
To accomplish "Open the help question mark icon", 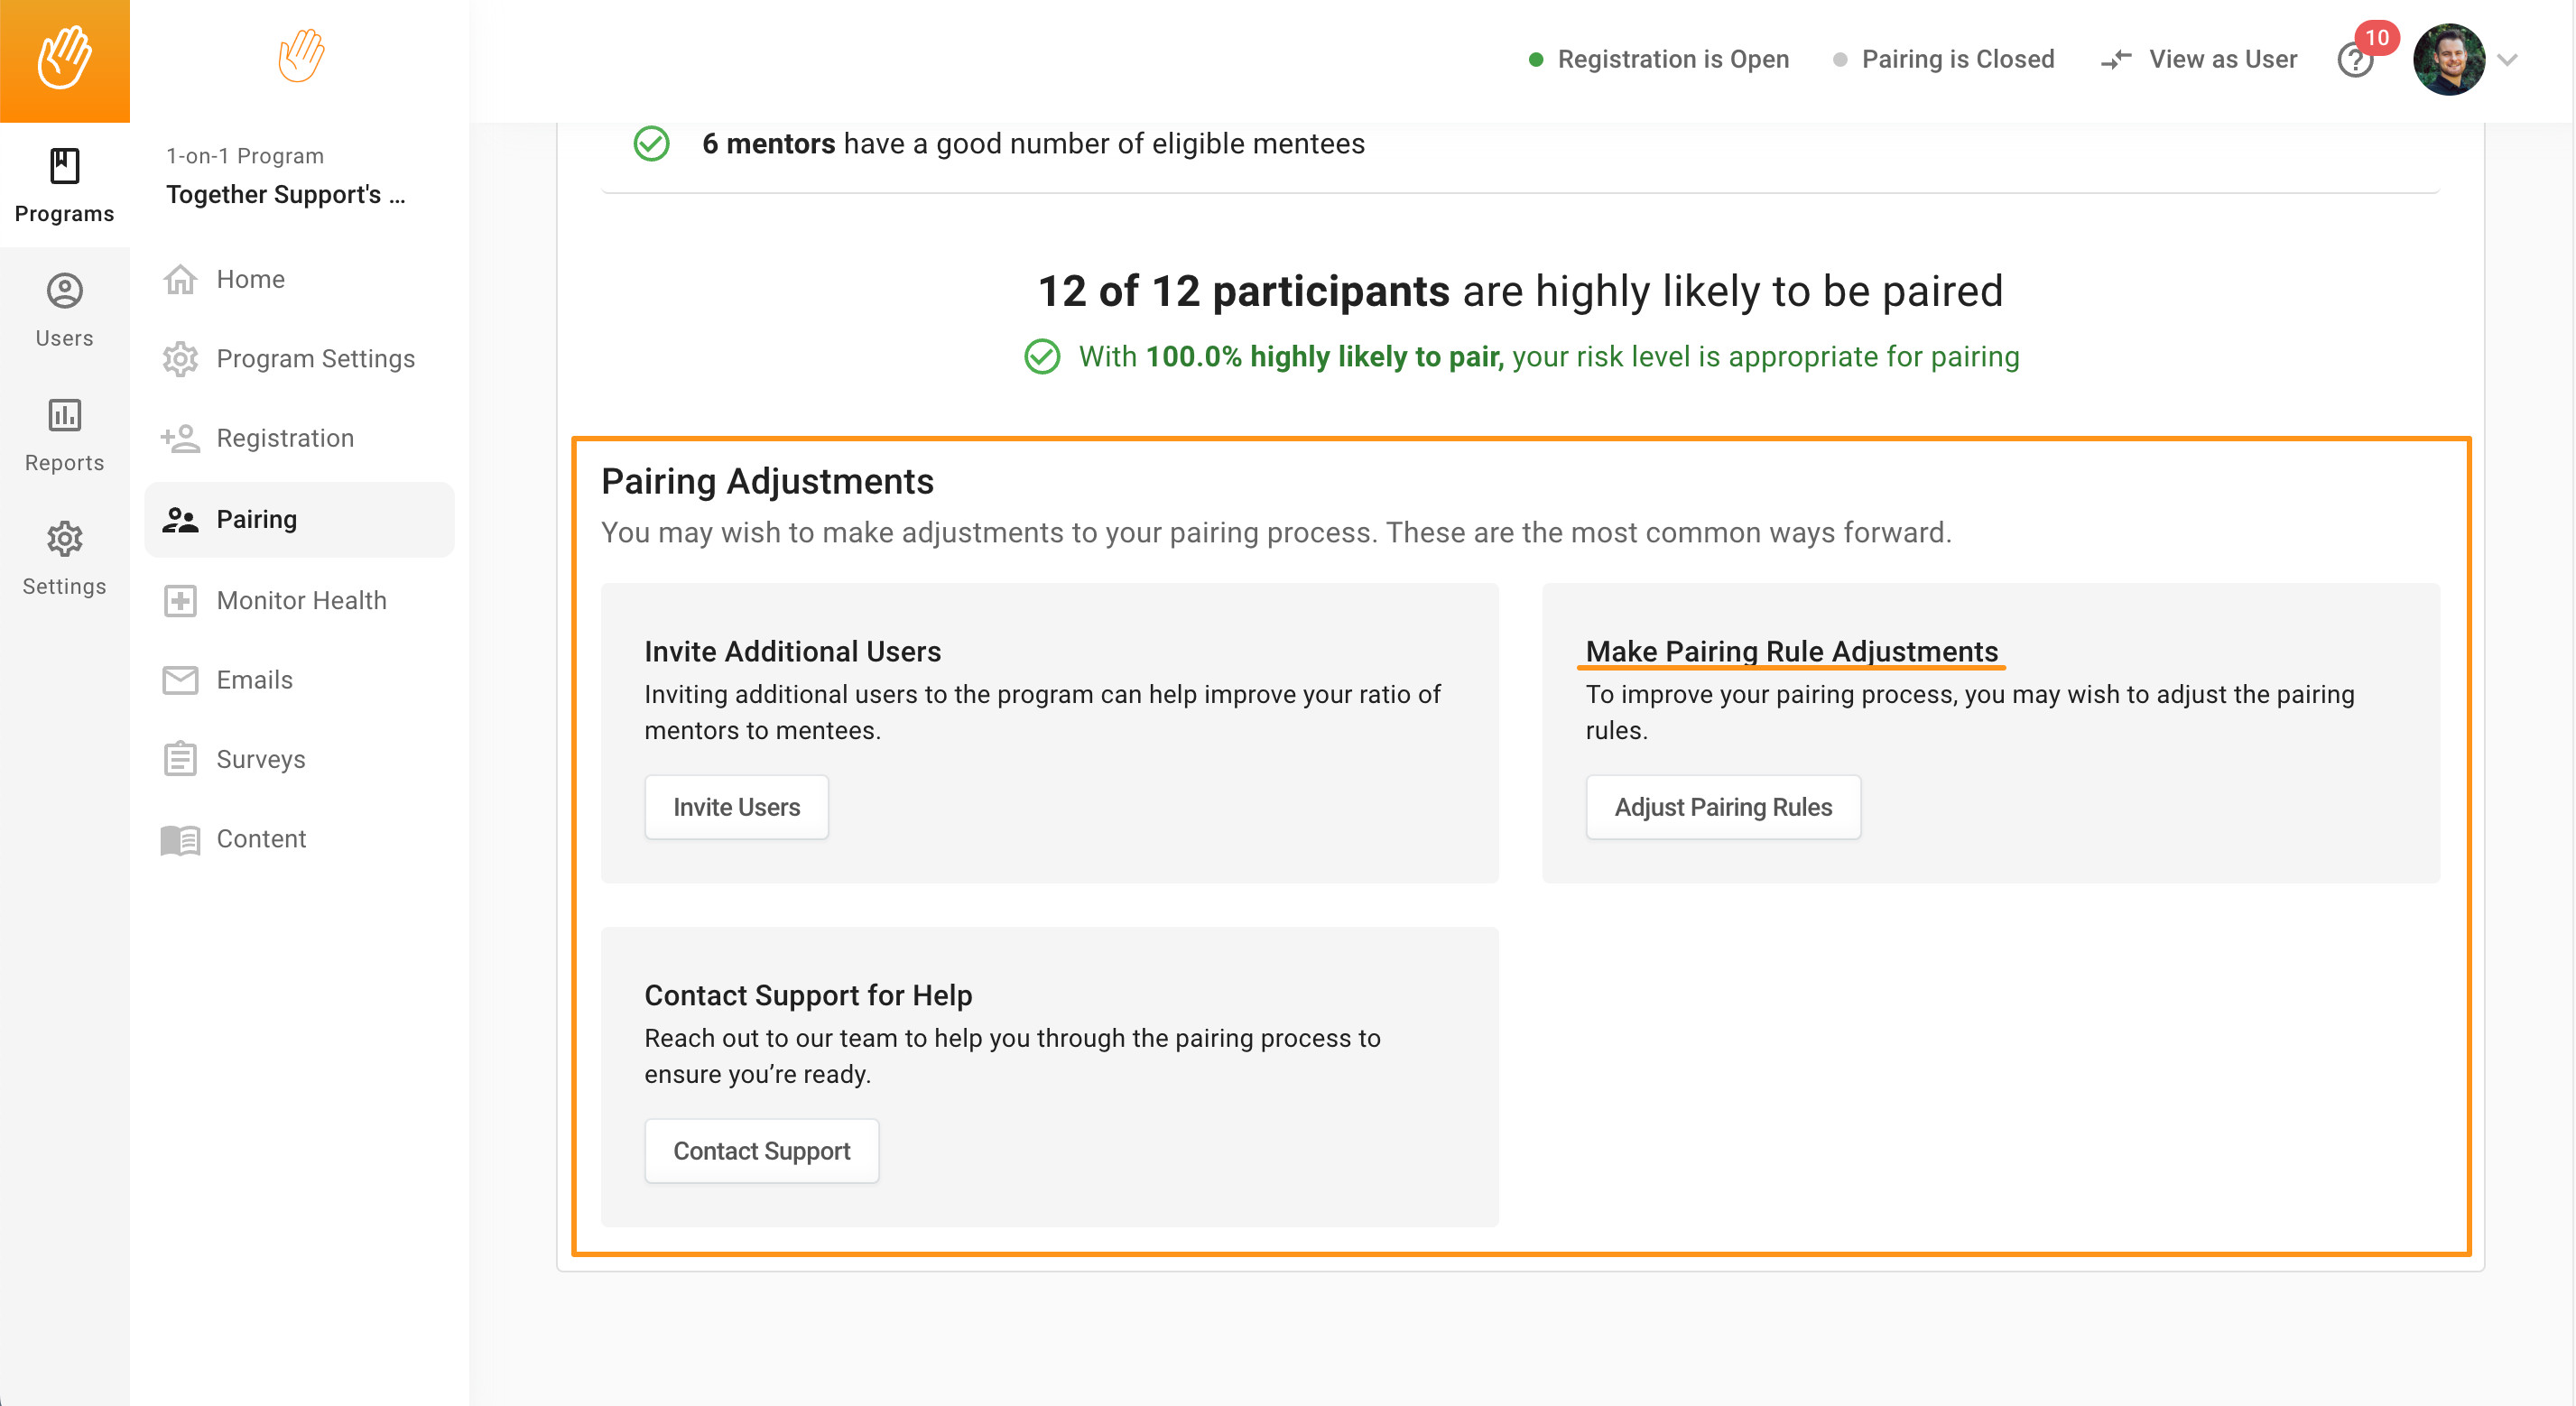I will coord(2355,61).
